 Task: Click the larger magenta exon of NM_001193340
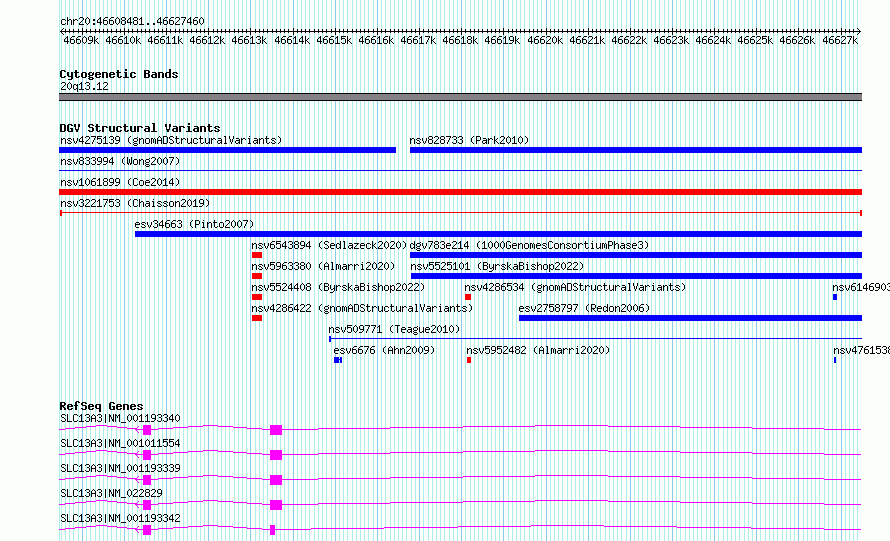(276, 430)
